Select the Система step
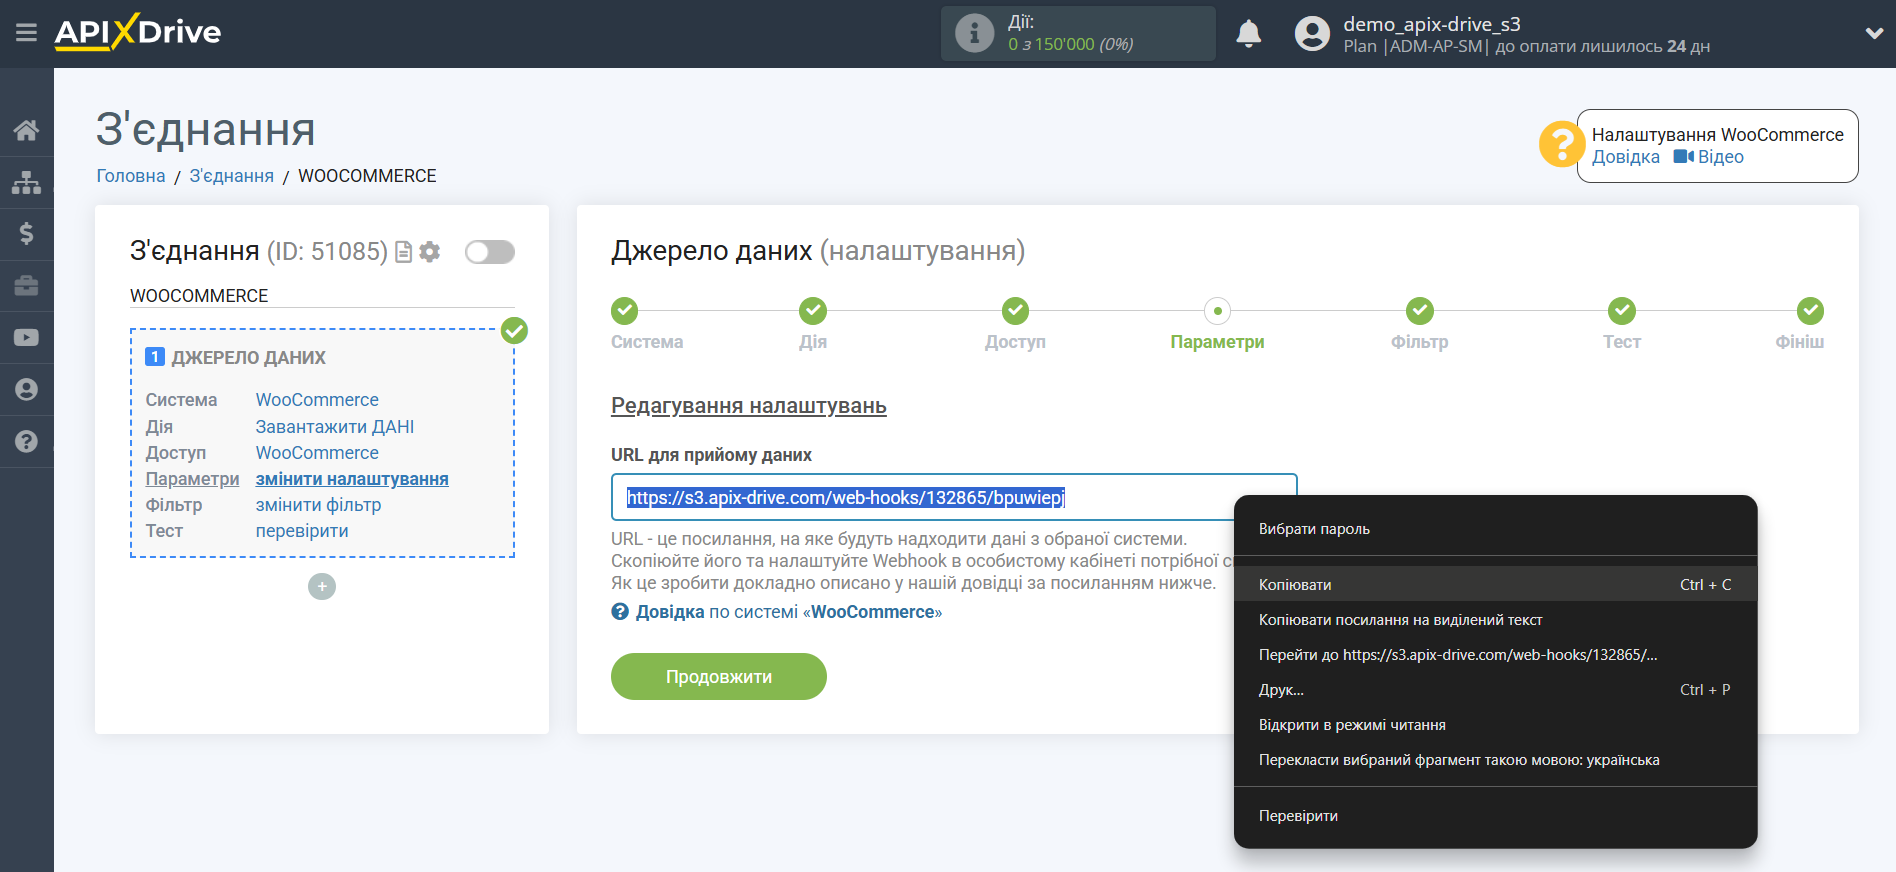The image size is (1896, 872). point(625,311)
